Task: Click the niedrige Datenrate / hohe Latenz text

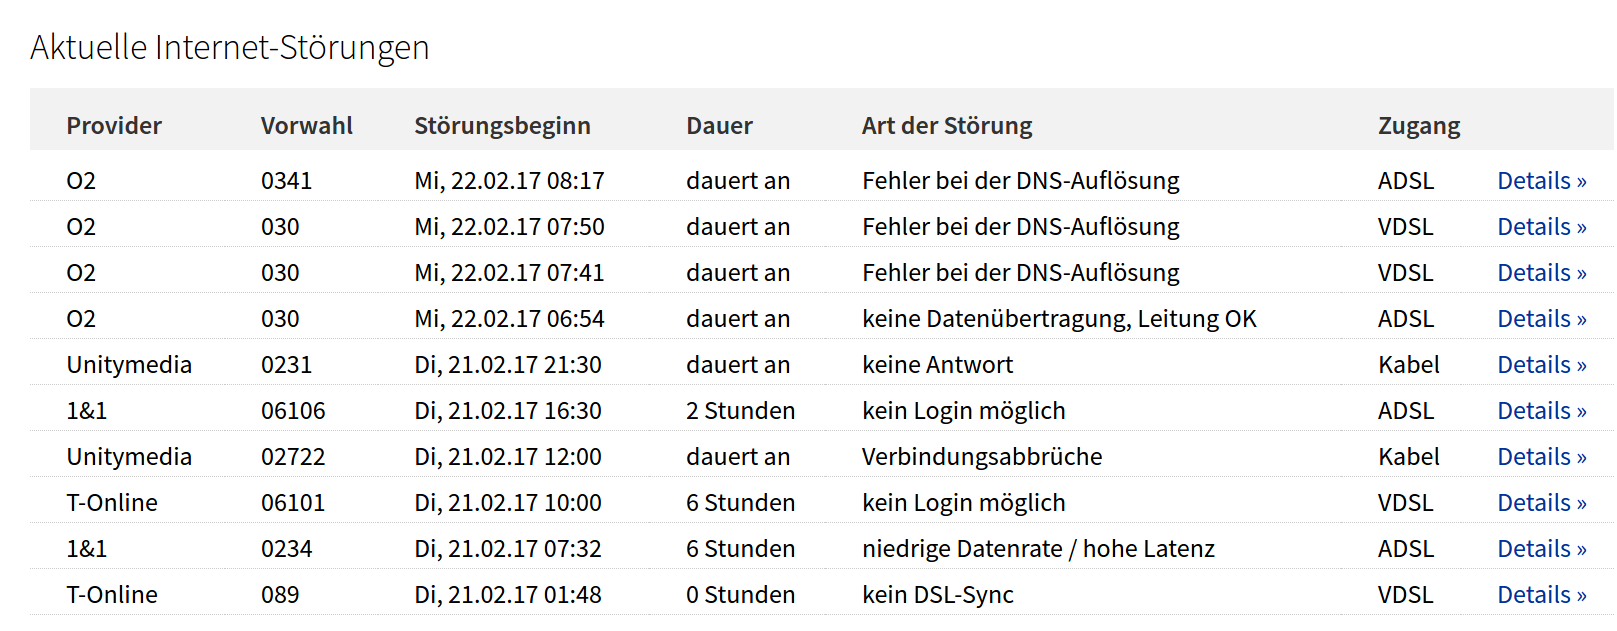Action: [x=1038, y=549]
